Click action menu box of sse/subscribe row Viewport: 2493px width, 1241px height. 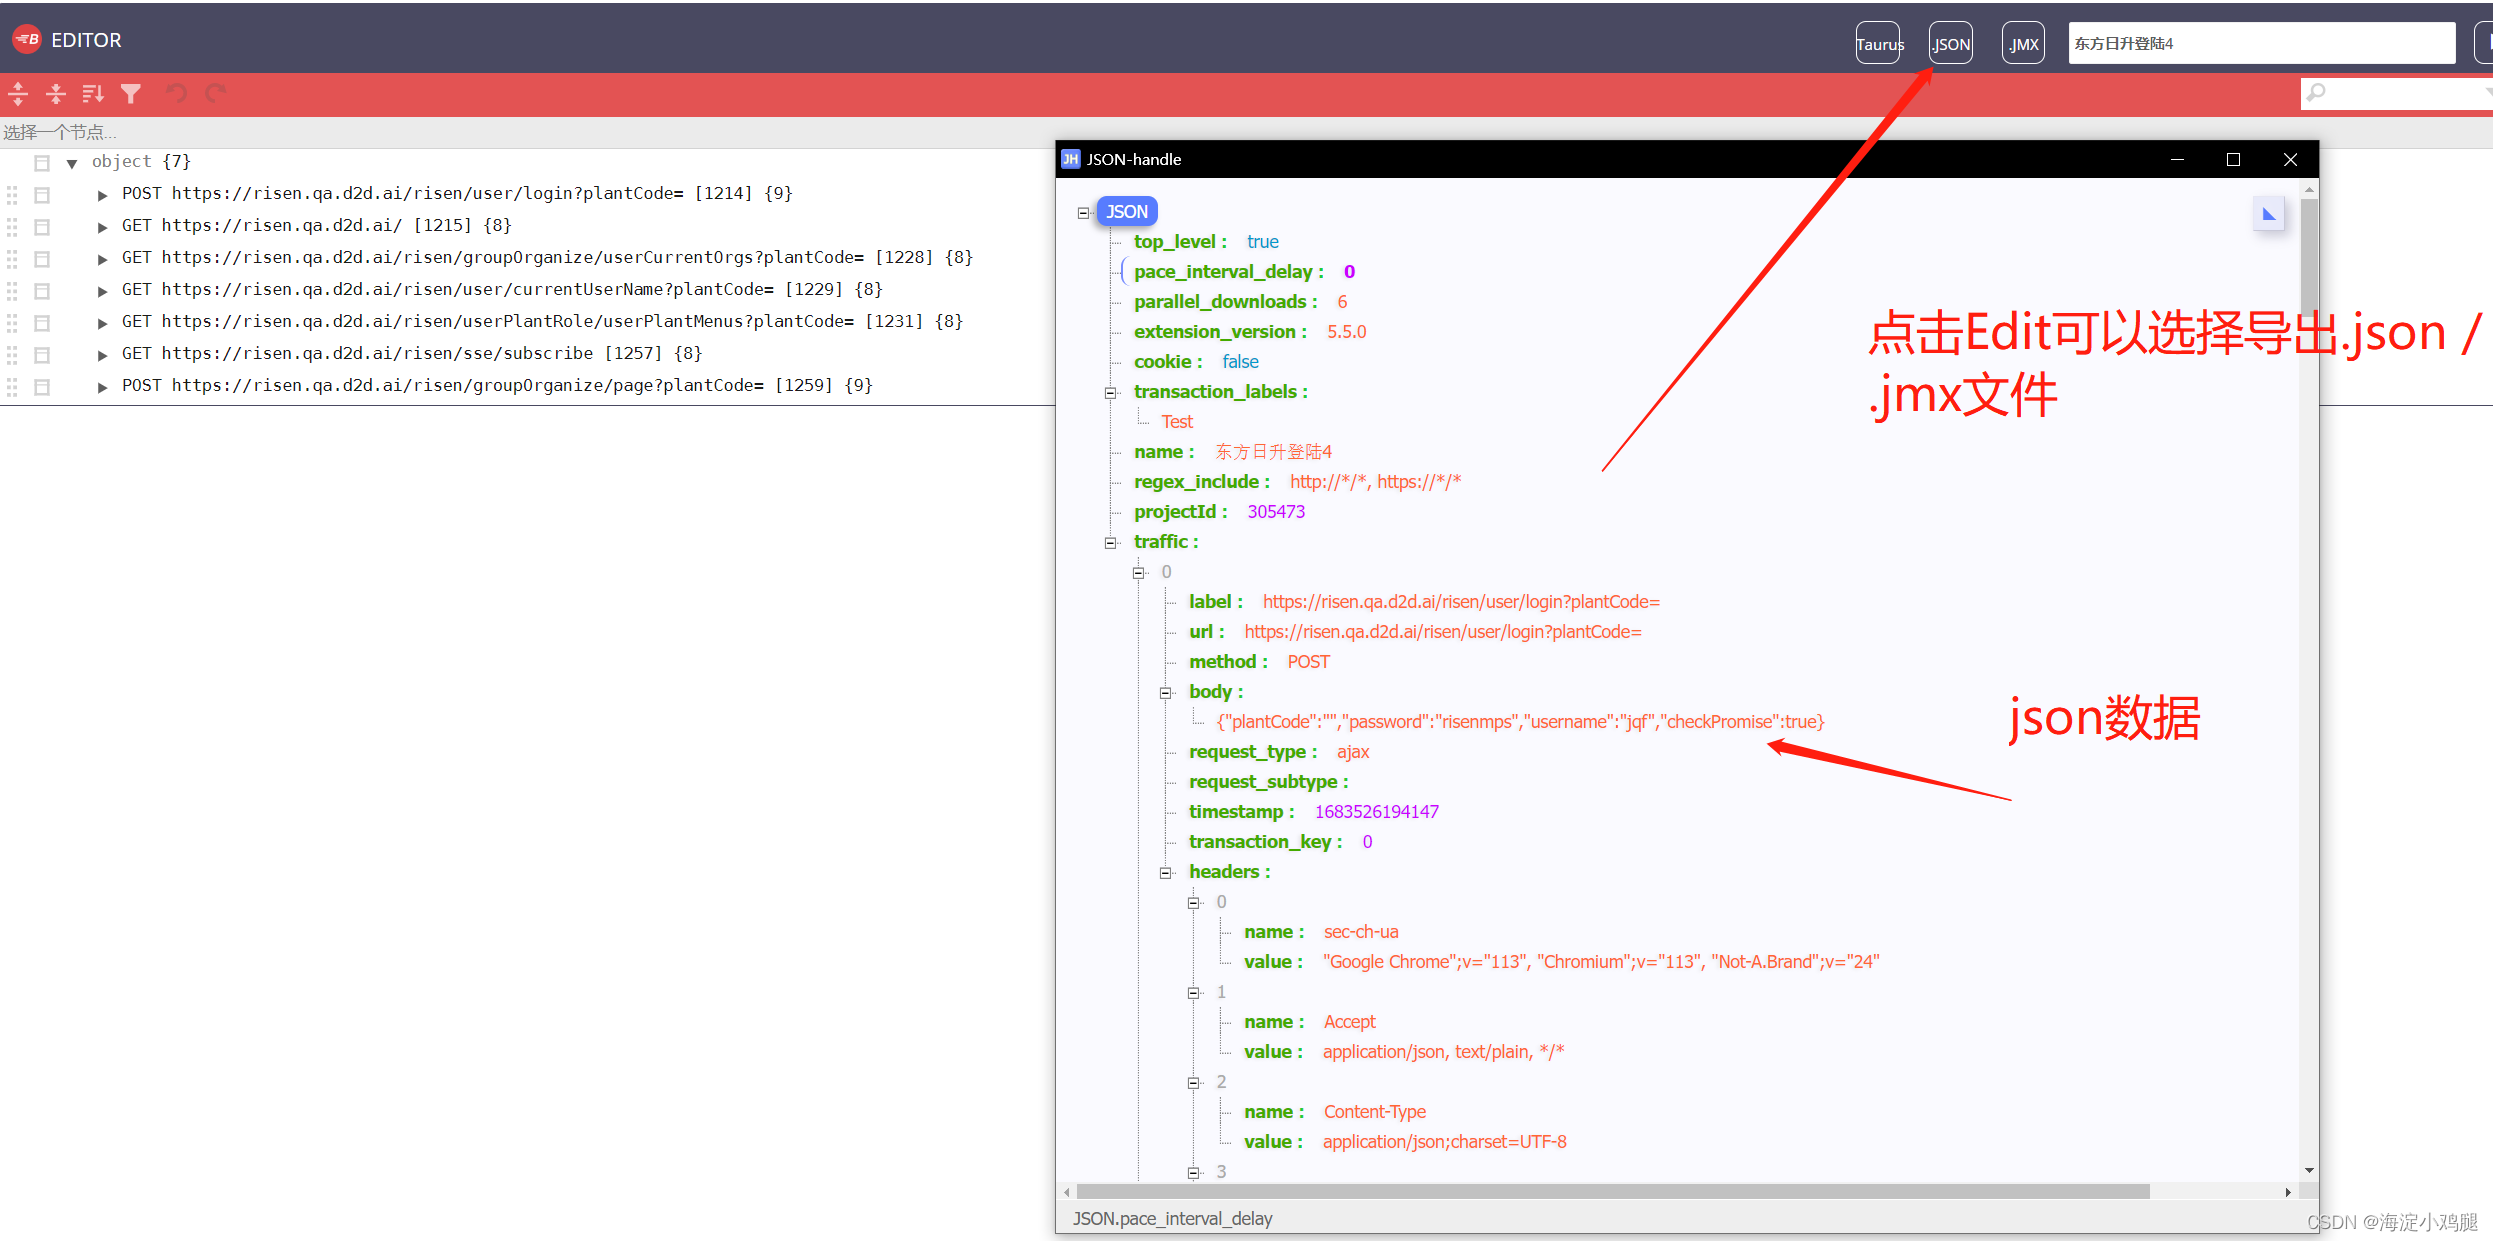(42, 355)
